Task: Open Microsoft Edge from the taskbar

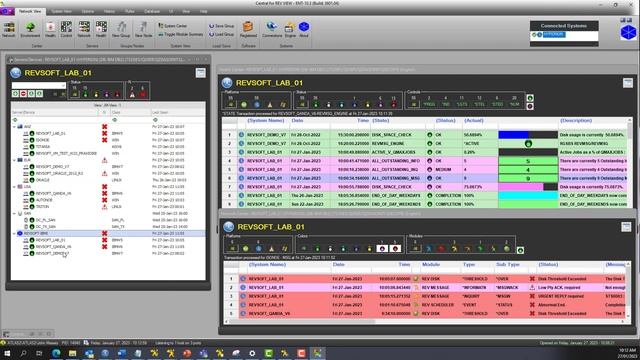Action: 56,353
